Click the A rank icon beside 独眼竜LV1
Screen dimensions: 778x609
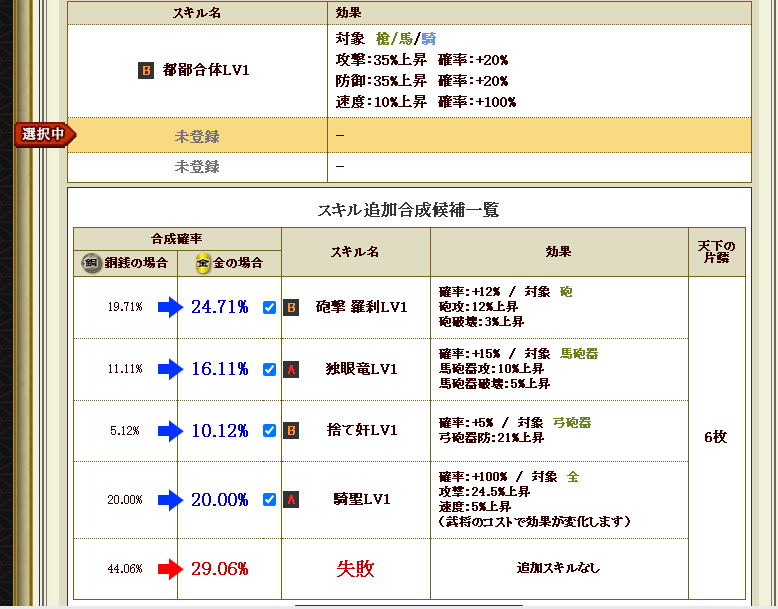pos(291,369)
